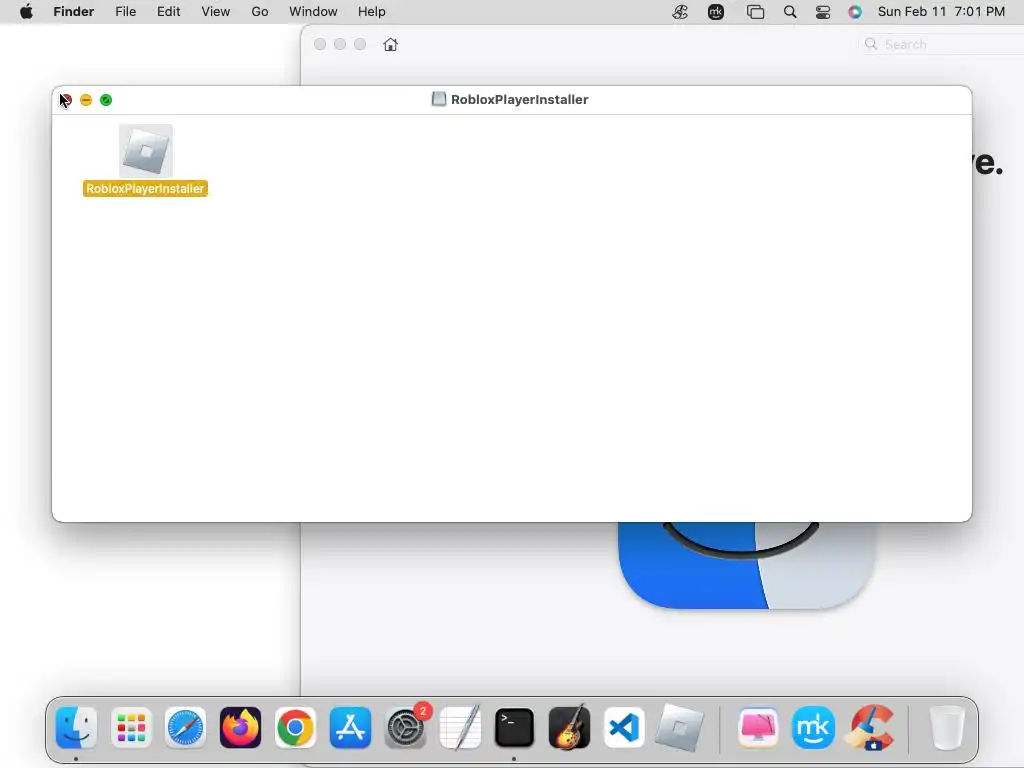Screen dimensions: 1024x768
Task: Launch CCleaner from the Dock
Action: pos(869,728)
